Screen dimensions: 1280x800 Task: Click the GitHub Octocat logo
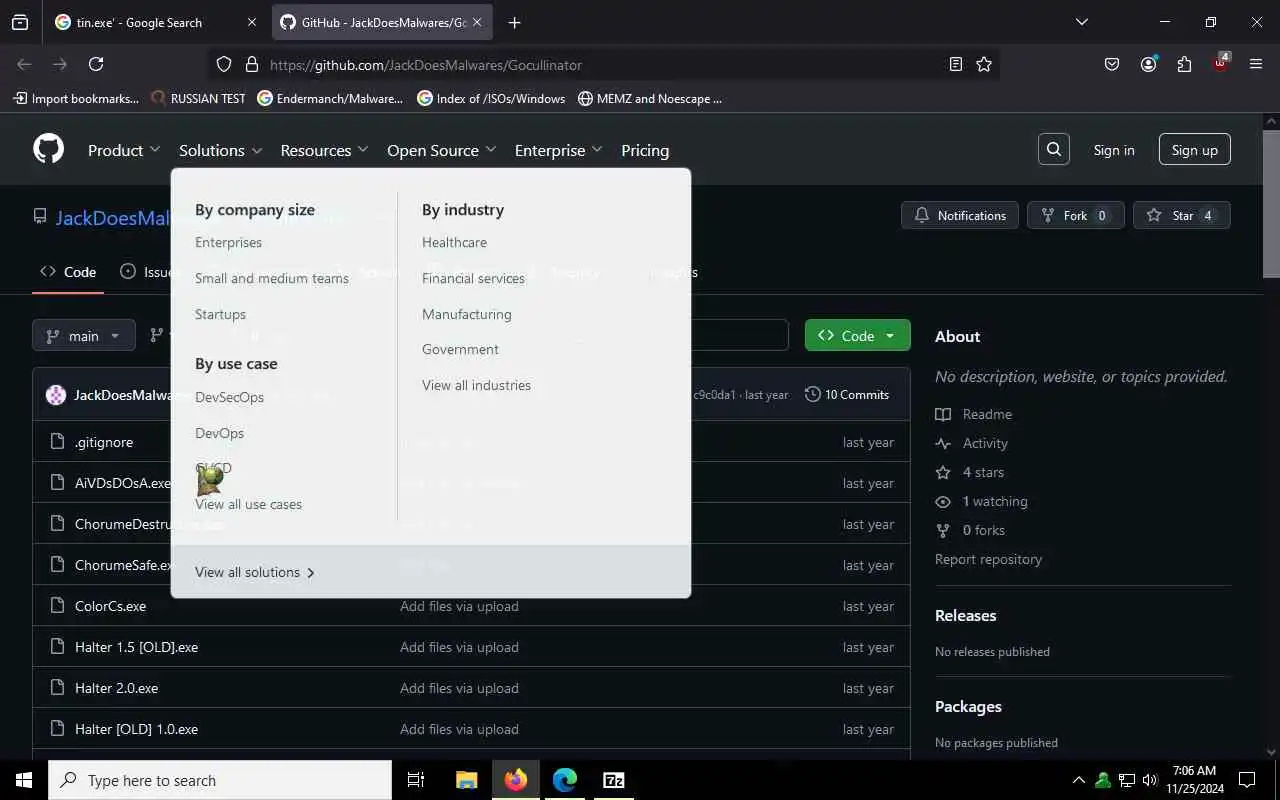pyautogui.click(x=48, y=149)
